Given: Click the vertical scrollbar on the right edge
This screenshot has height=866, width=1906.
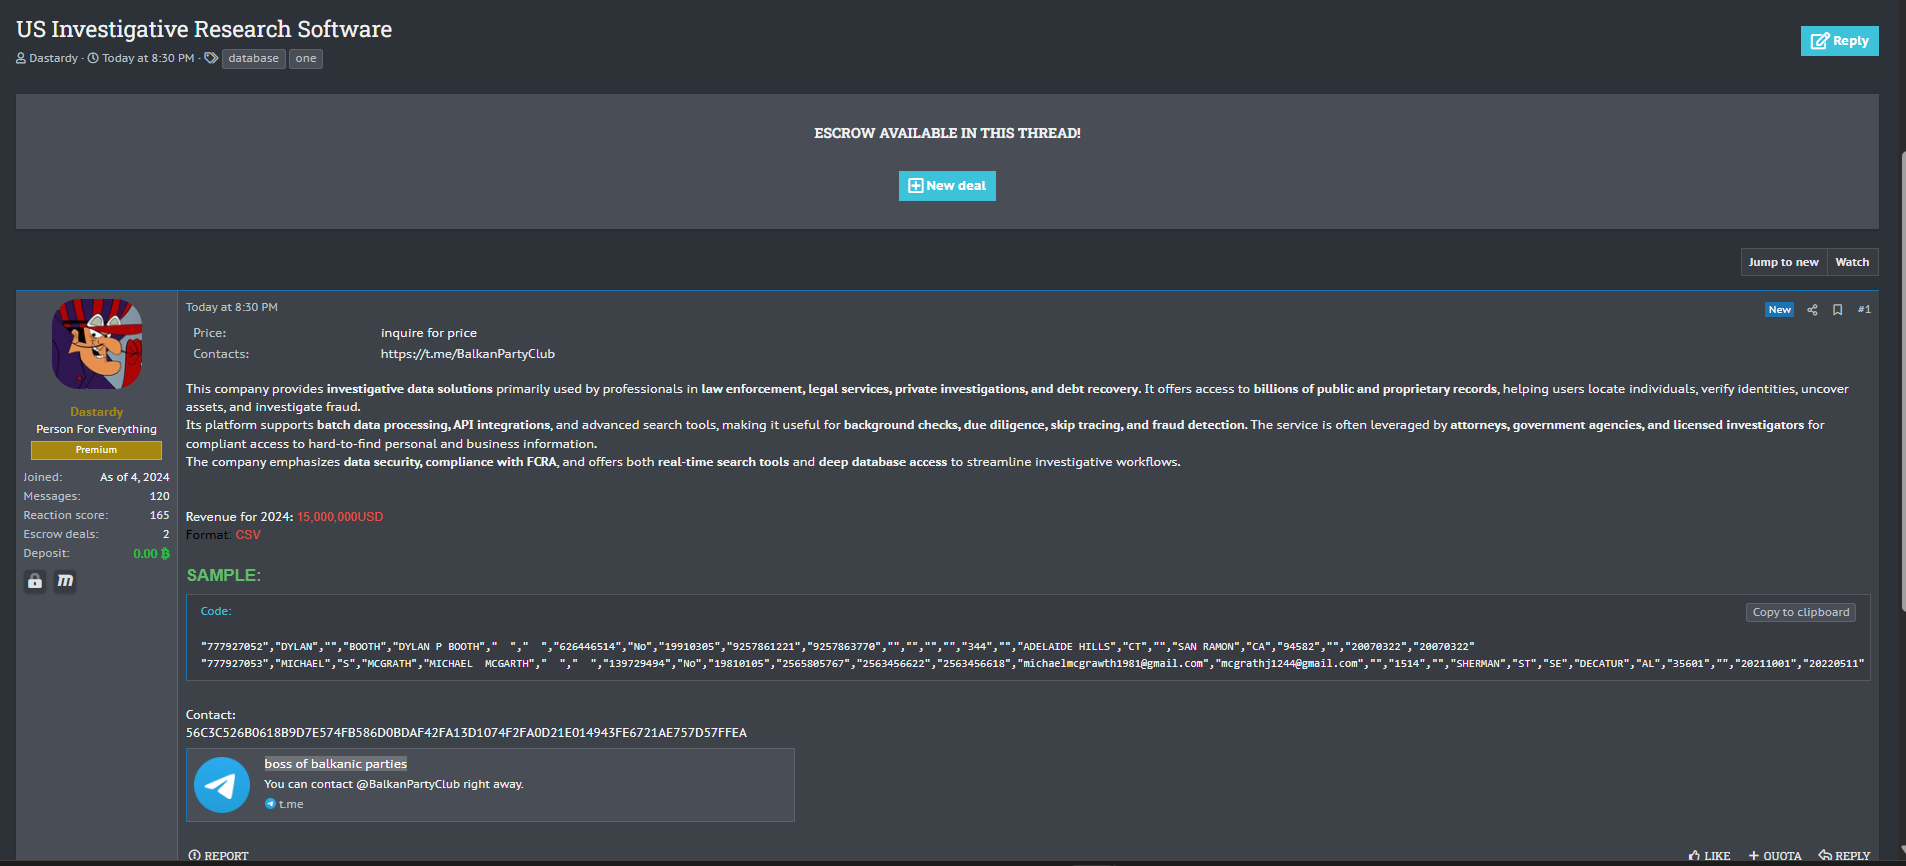Looking at the screenshot, I should pos(1902,500).
